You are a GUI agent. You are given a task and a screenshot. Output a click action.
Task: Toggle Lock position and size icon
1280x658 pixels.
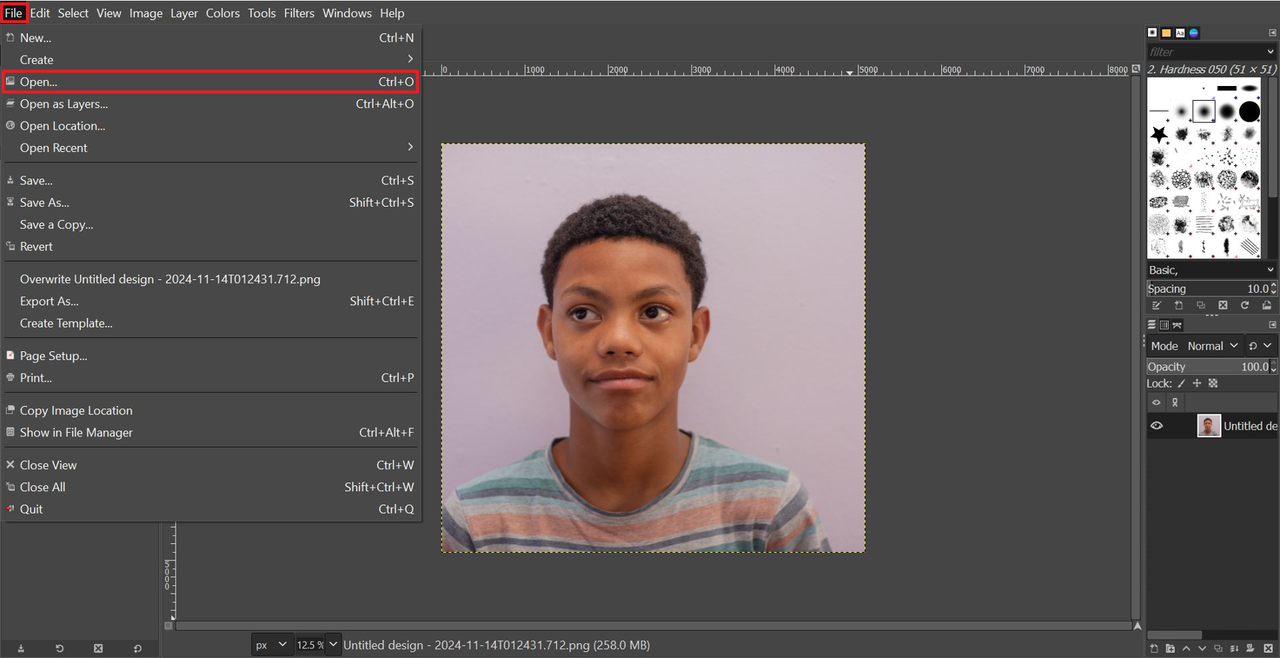point(1197,383)
